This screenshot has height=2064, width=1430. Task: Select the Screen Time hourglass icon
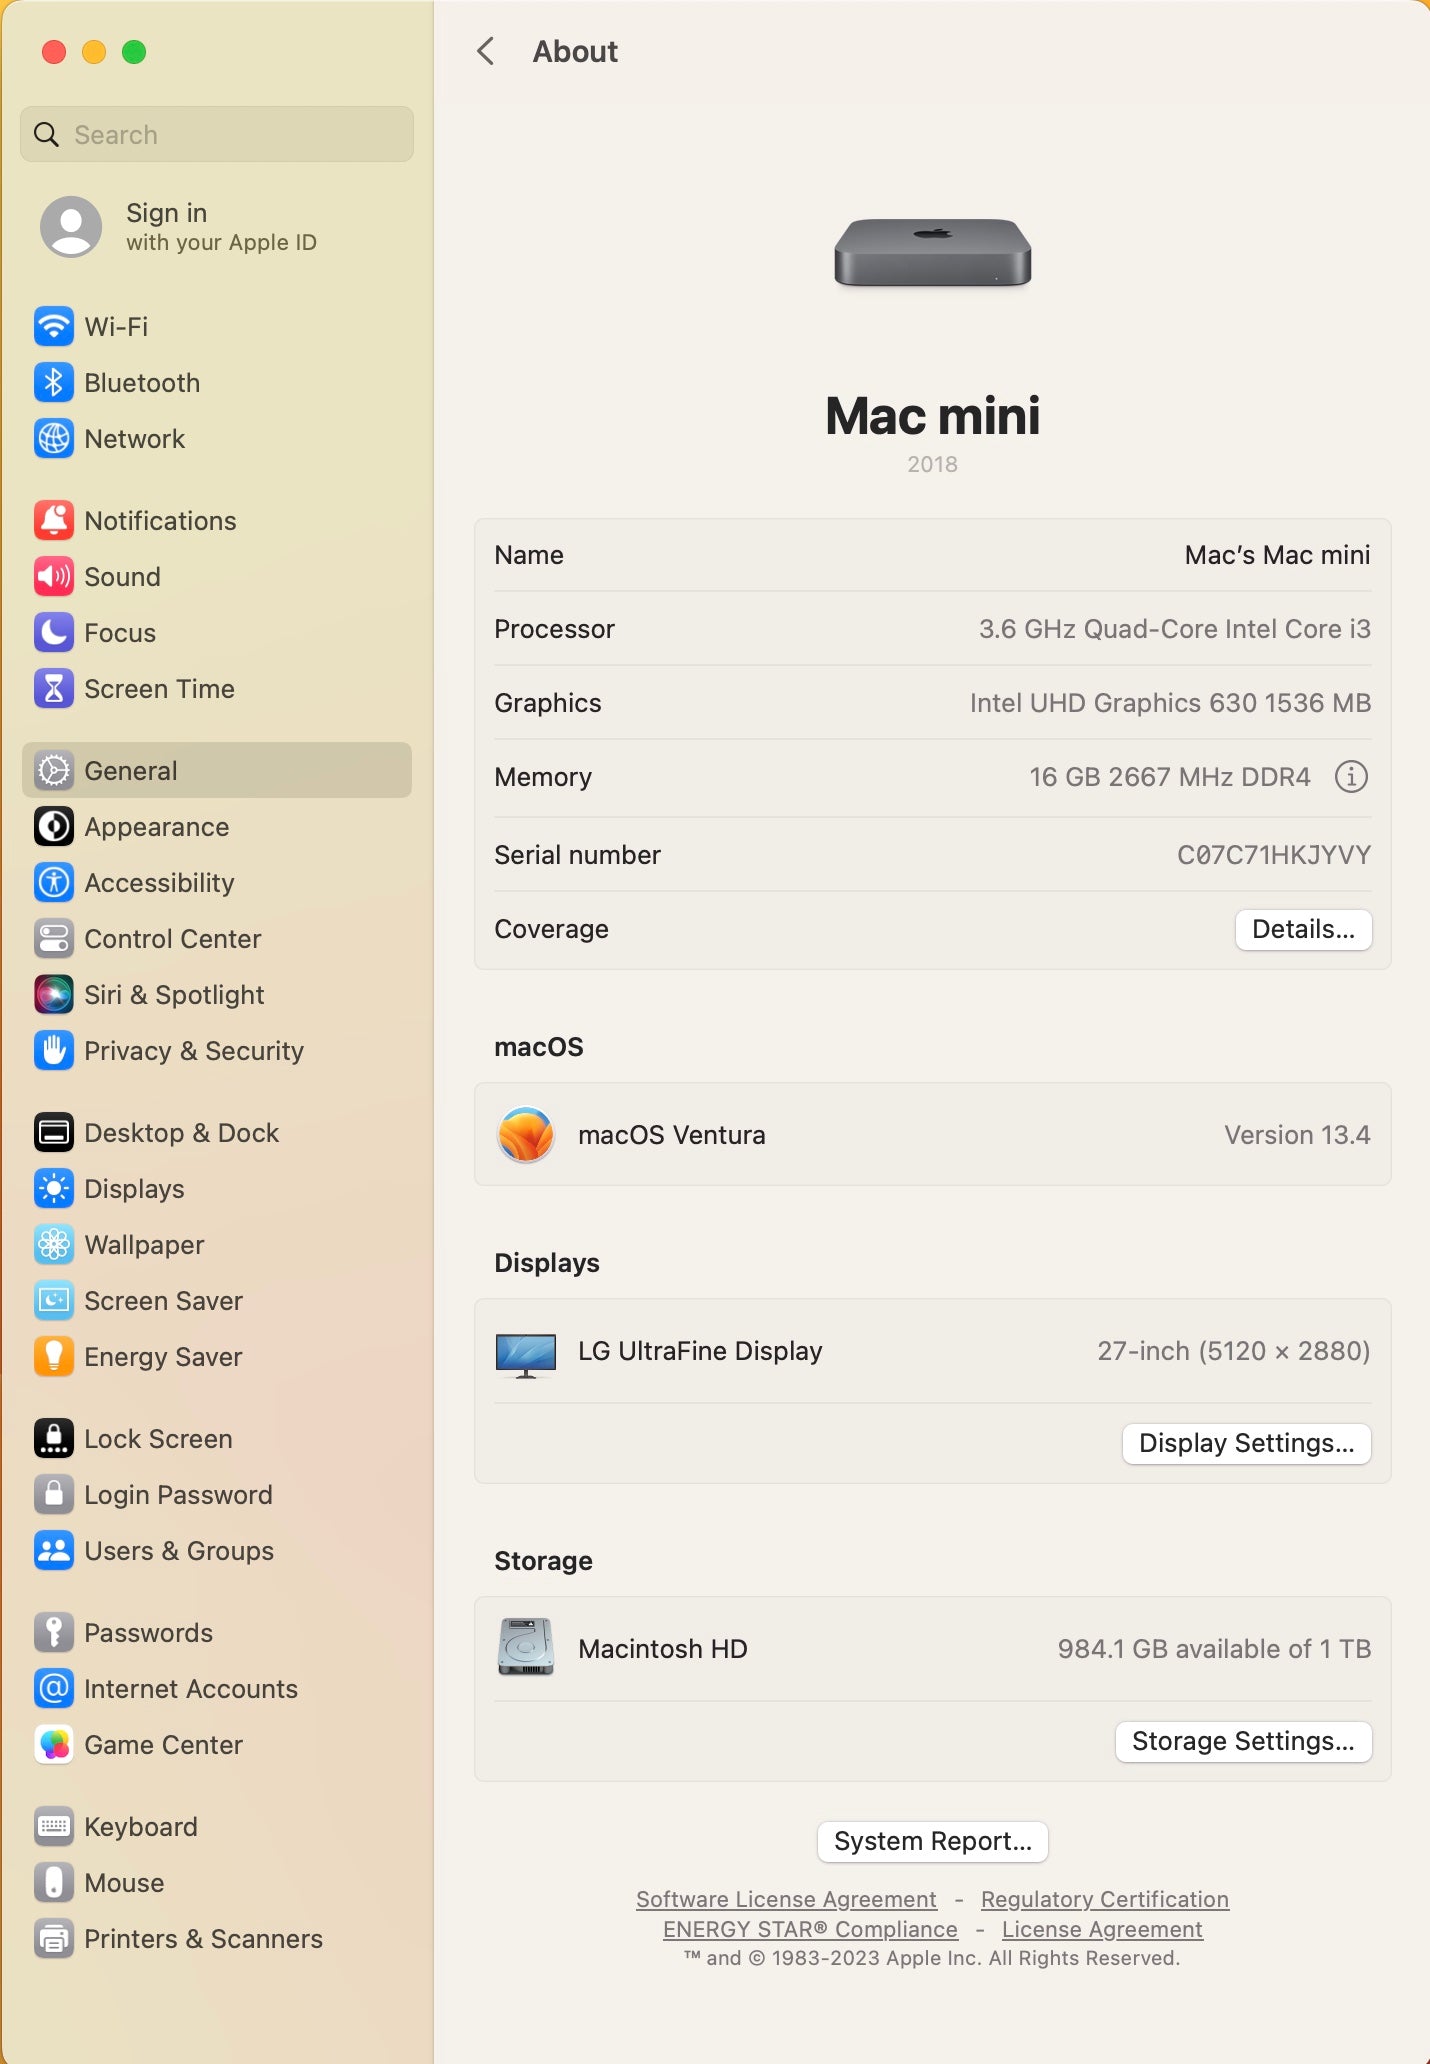pos(54,688)
